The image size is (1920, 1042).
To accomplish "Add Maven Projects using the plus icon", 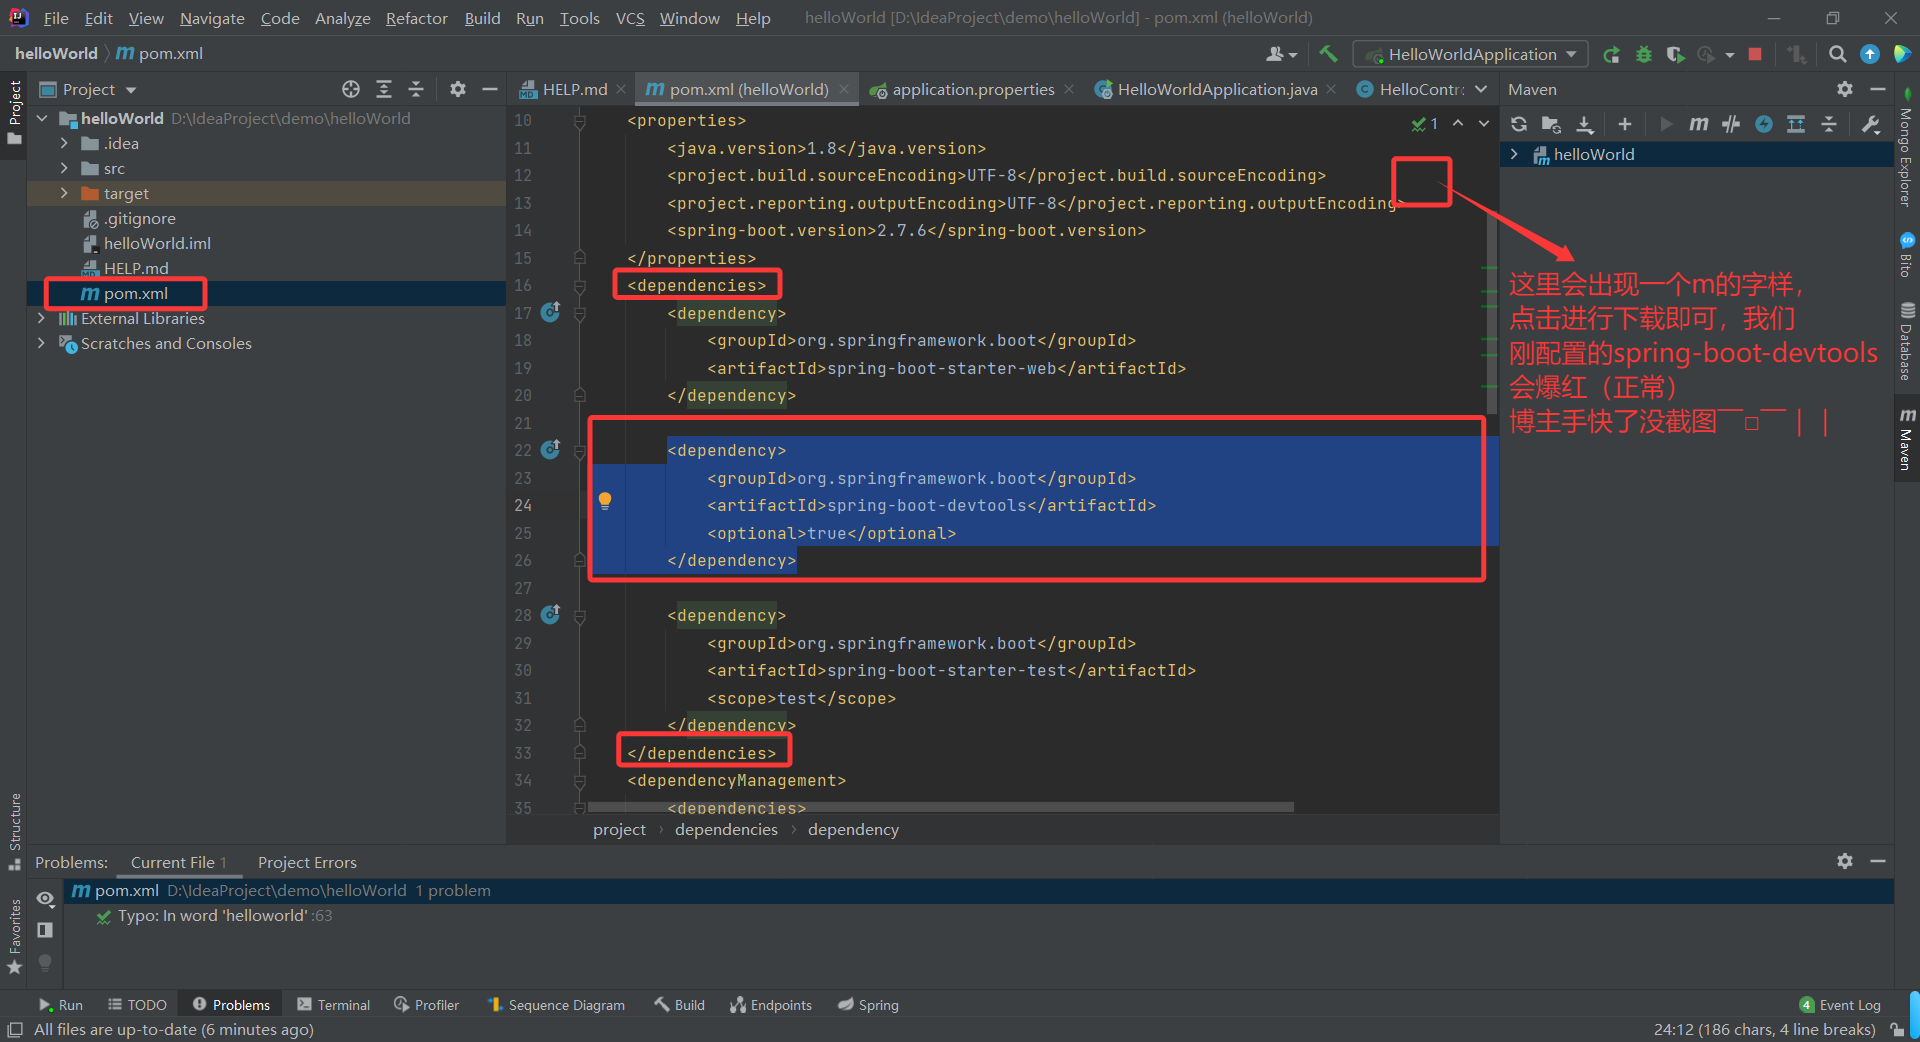I will click(1625, 124).
